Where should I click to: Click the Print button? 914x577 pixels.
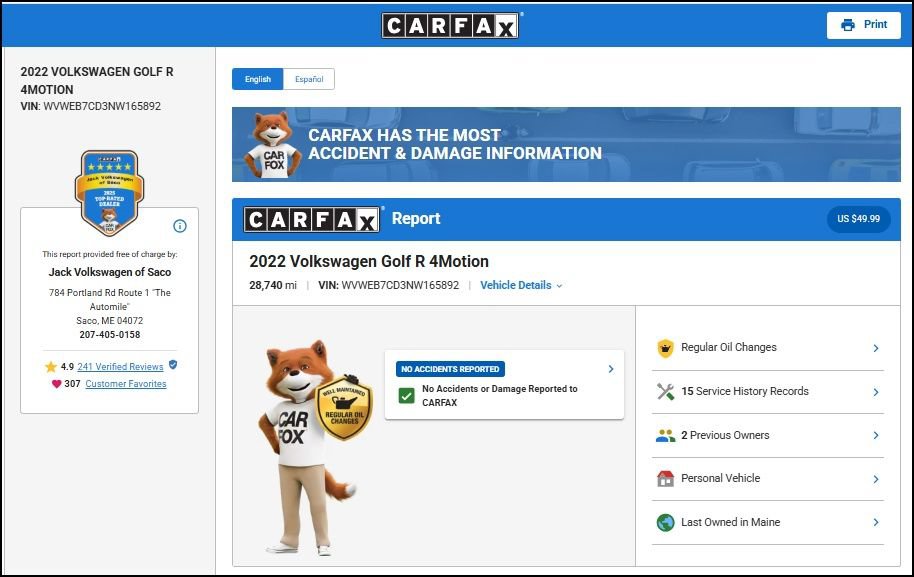click(863, 25)
